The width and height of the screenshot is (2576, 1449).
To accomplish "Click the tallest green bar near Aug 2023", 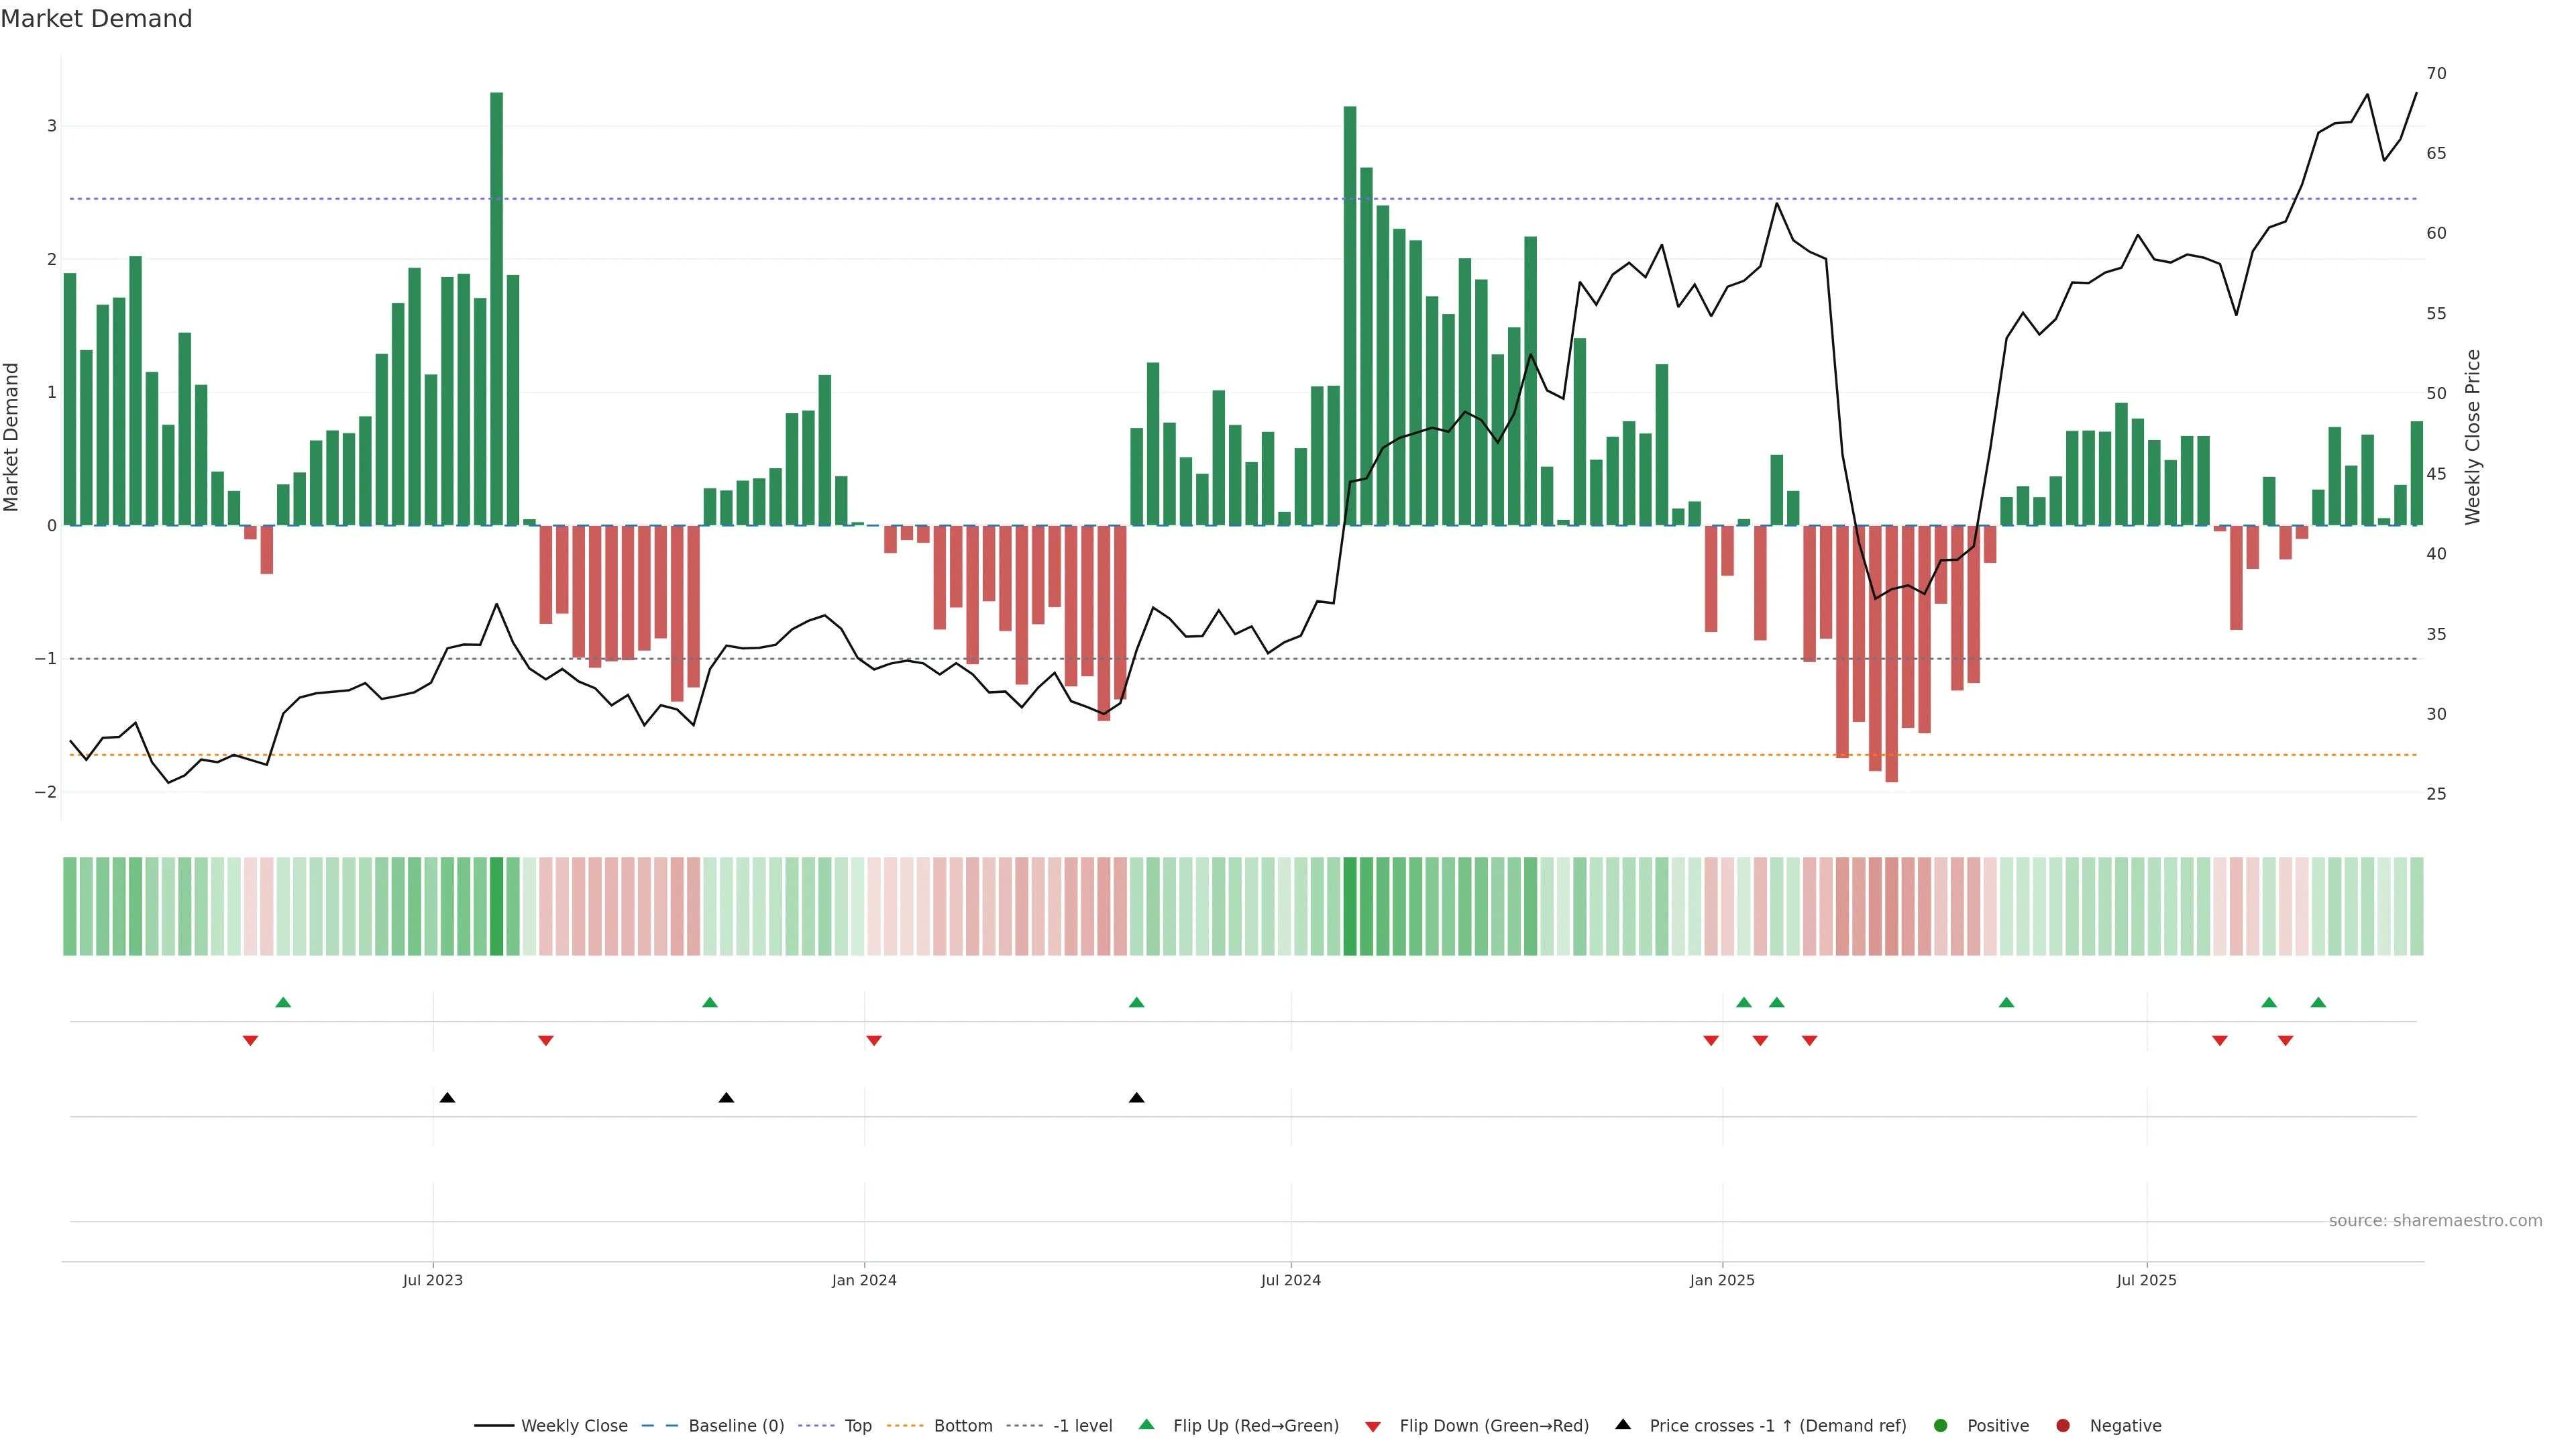I will tap(496, 300).
